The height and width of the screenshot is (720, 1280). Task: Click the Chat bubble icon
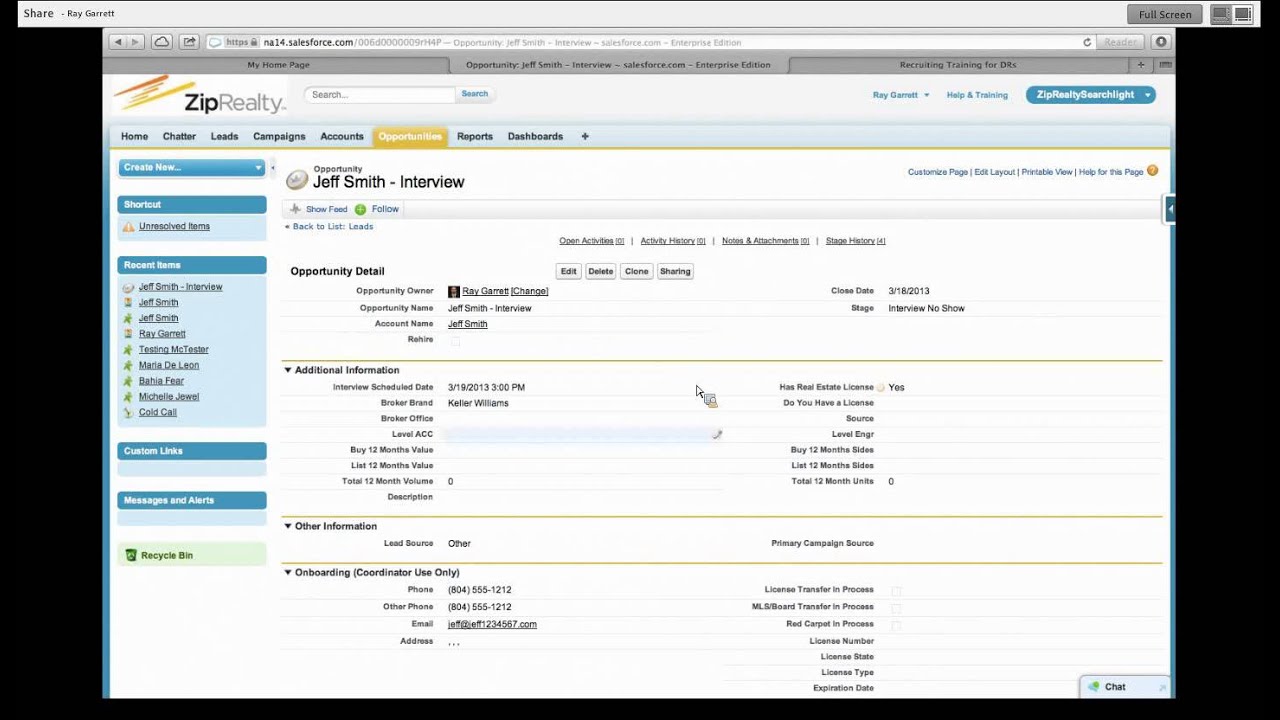[1094, 687]
